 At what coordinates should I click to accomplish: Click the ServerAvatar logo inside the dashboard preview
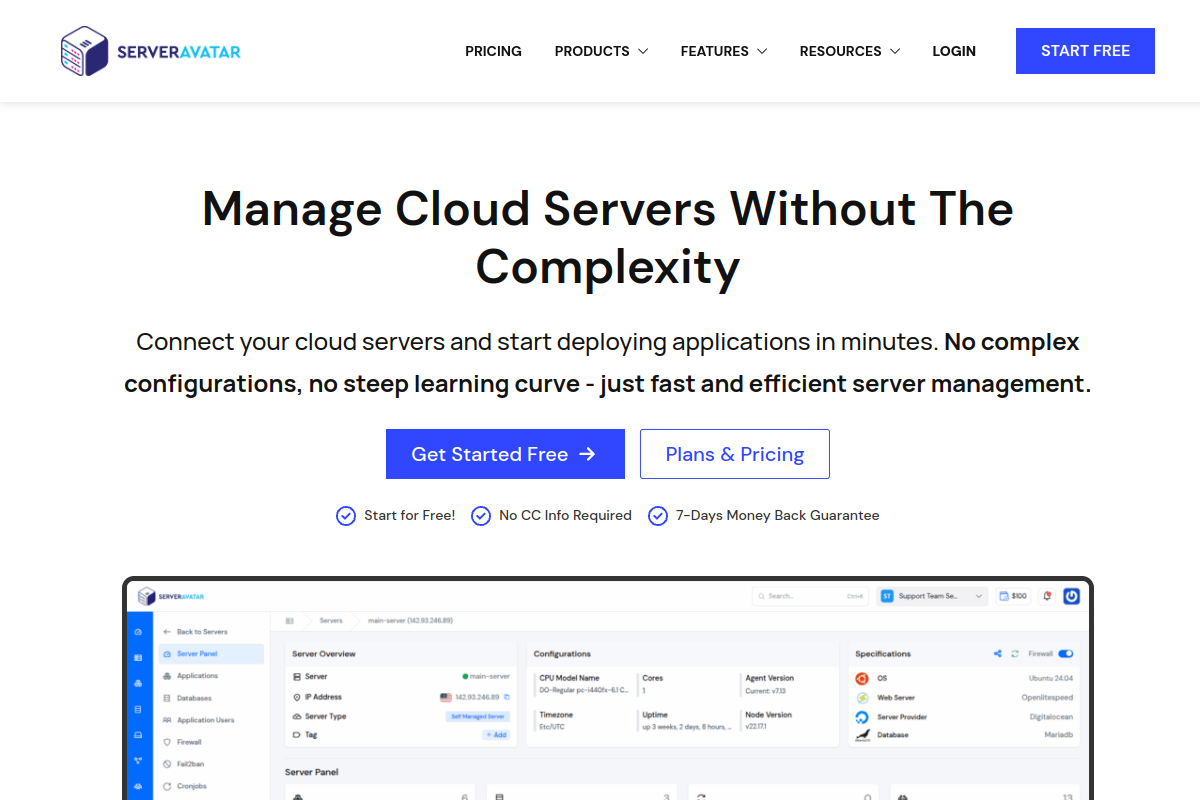171,596
